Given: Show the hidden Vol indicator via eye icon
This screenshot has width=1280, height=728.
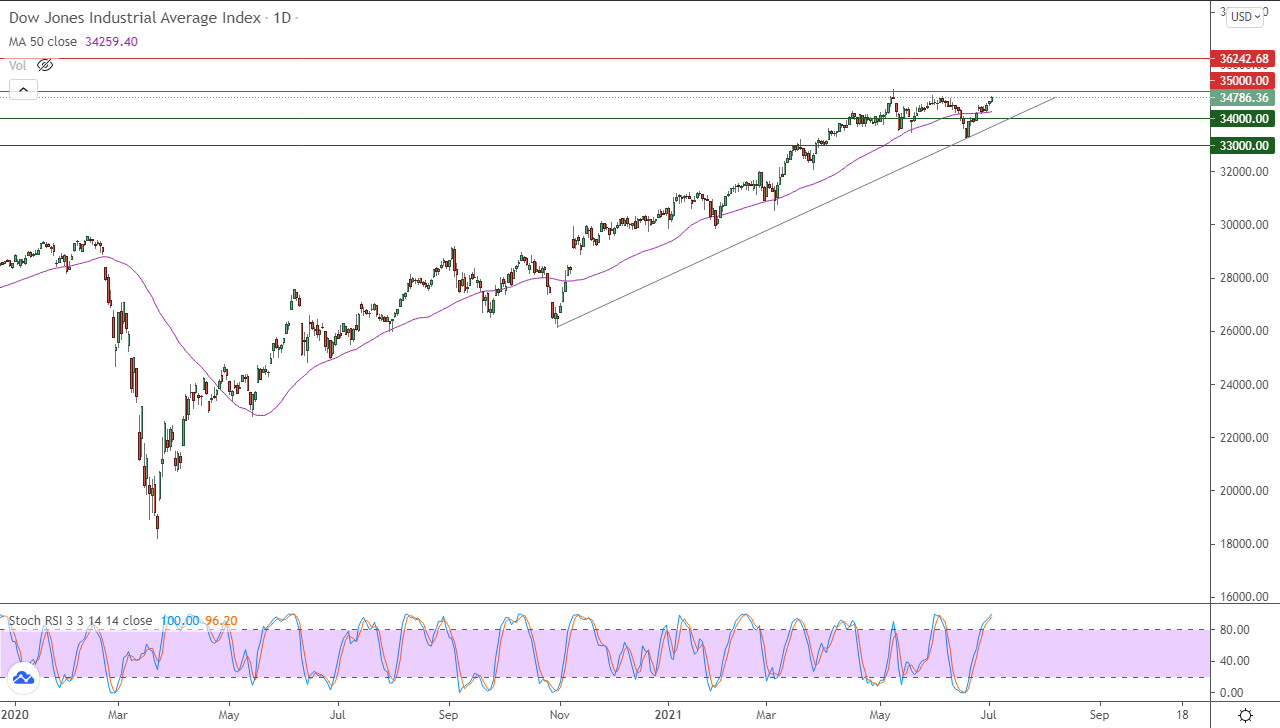Looking at the screenshot, I should coord(45,65).
